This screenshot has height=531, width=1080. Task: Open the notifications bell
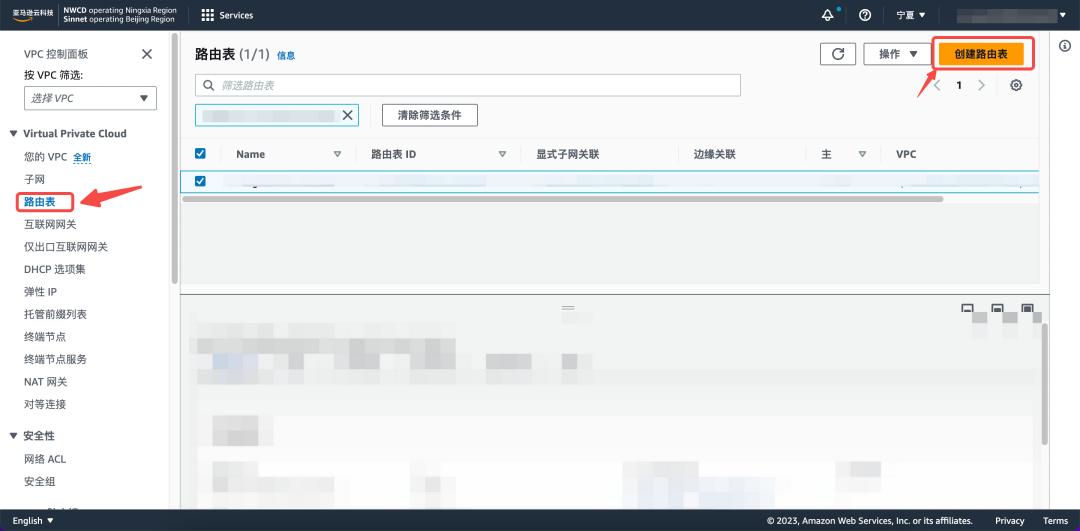[828, 15]
